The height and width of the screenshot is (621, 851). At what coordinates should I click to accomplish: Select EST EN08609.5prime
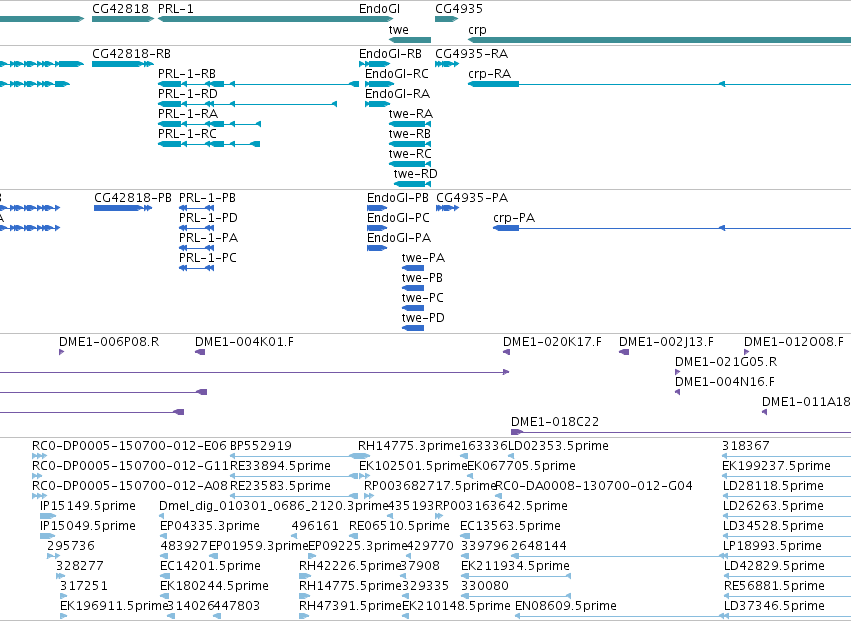coord(621,616)
